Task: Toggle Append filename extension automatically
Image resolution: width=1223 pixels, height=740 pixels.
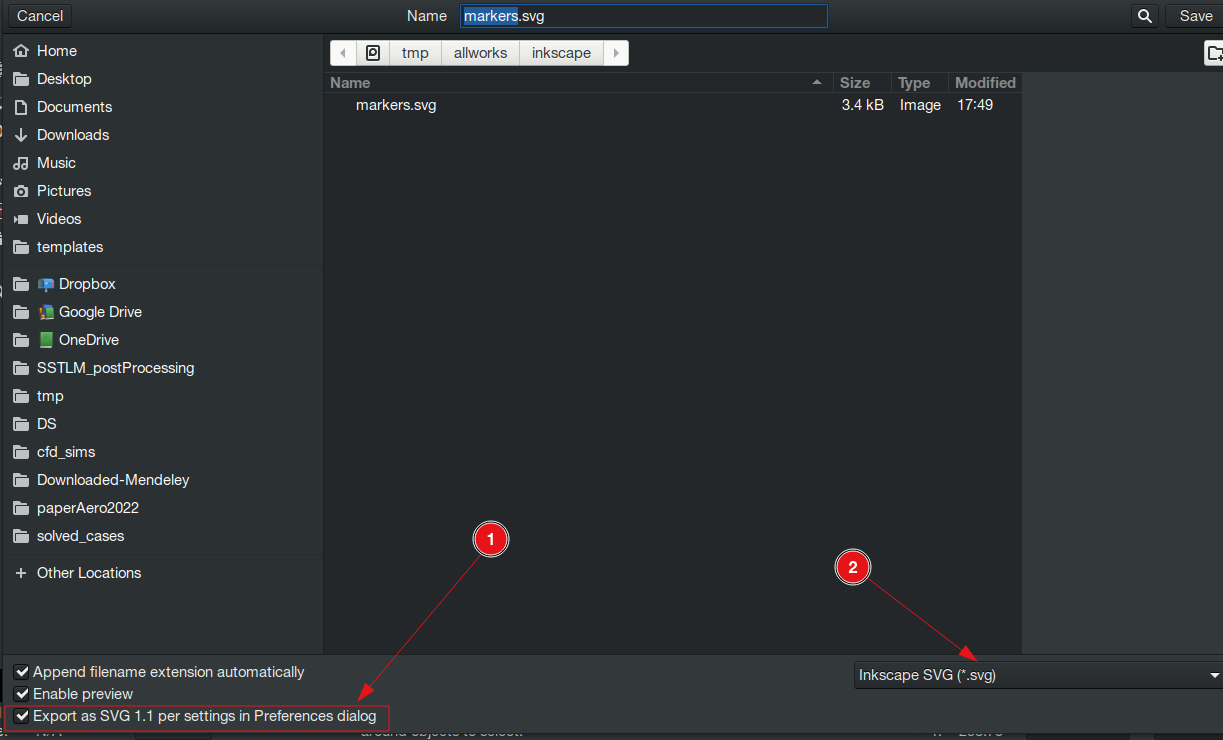Action: 22,673
